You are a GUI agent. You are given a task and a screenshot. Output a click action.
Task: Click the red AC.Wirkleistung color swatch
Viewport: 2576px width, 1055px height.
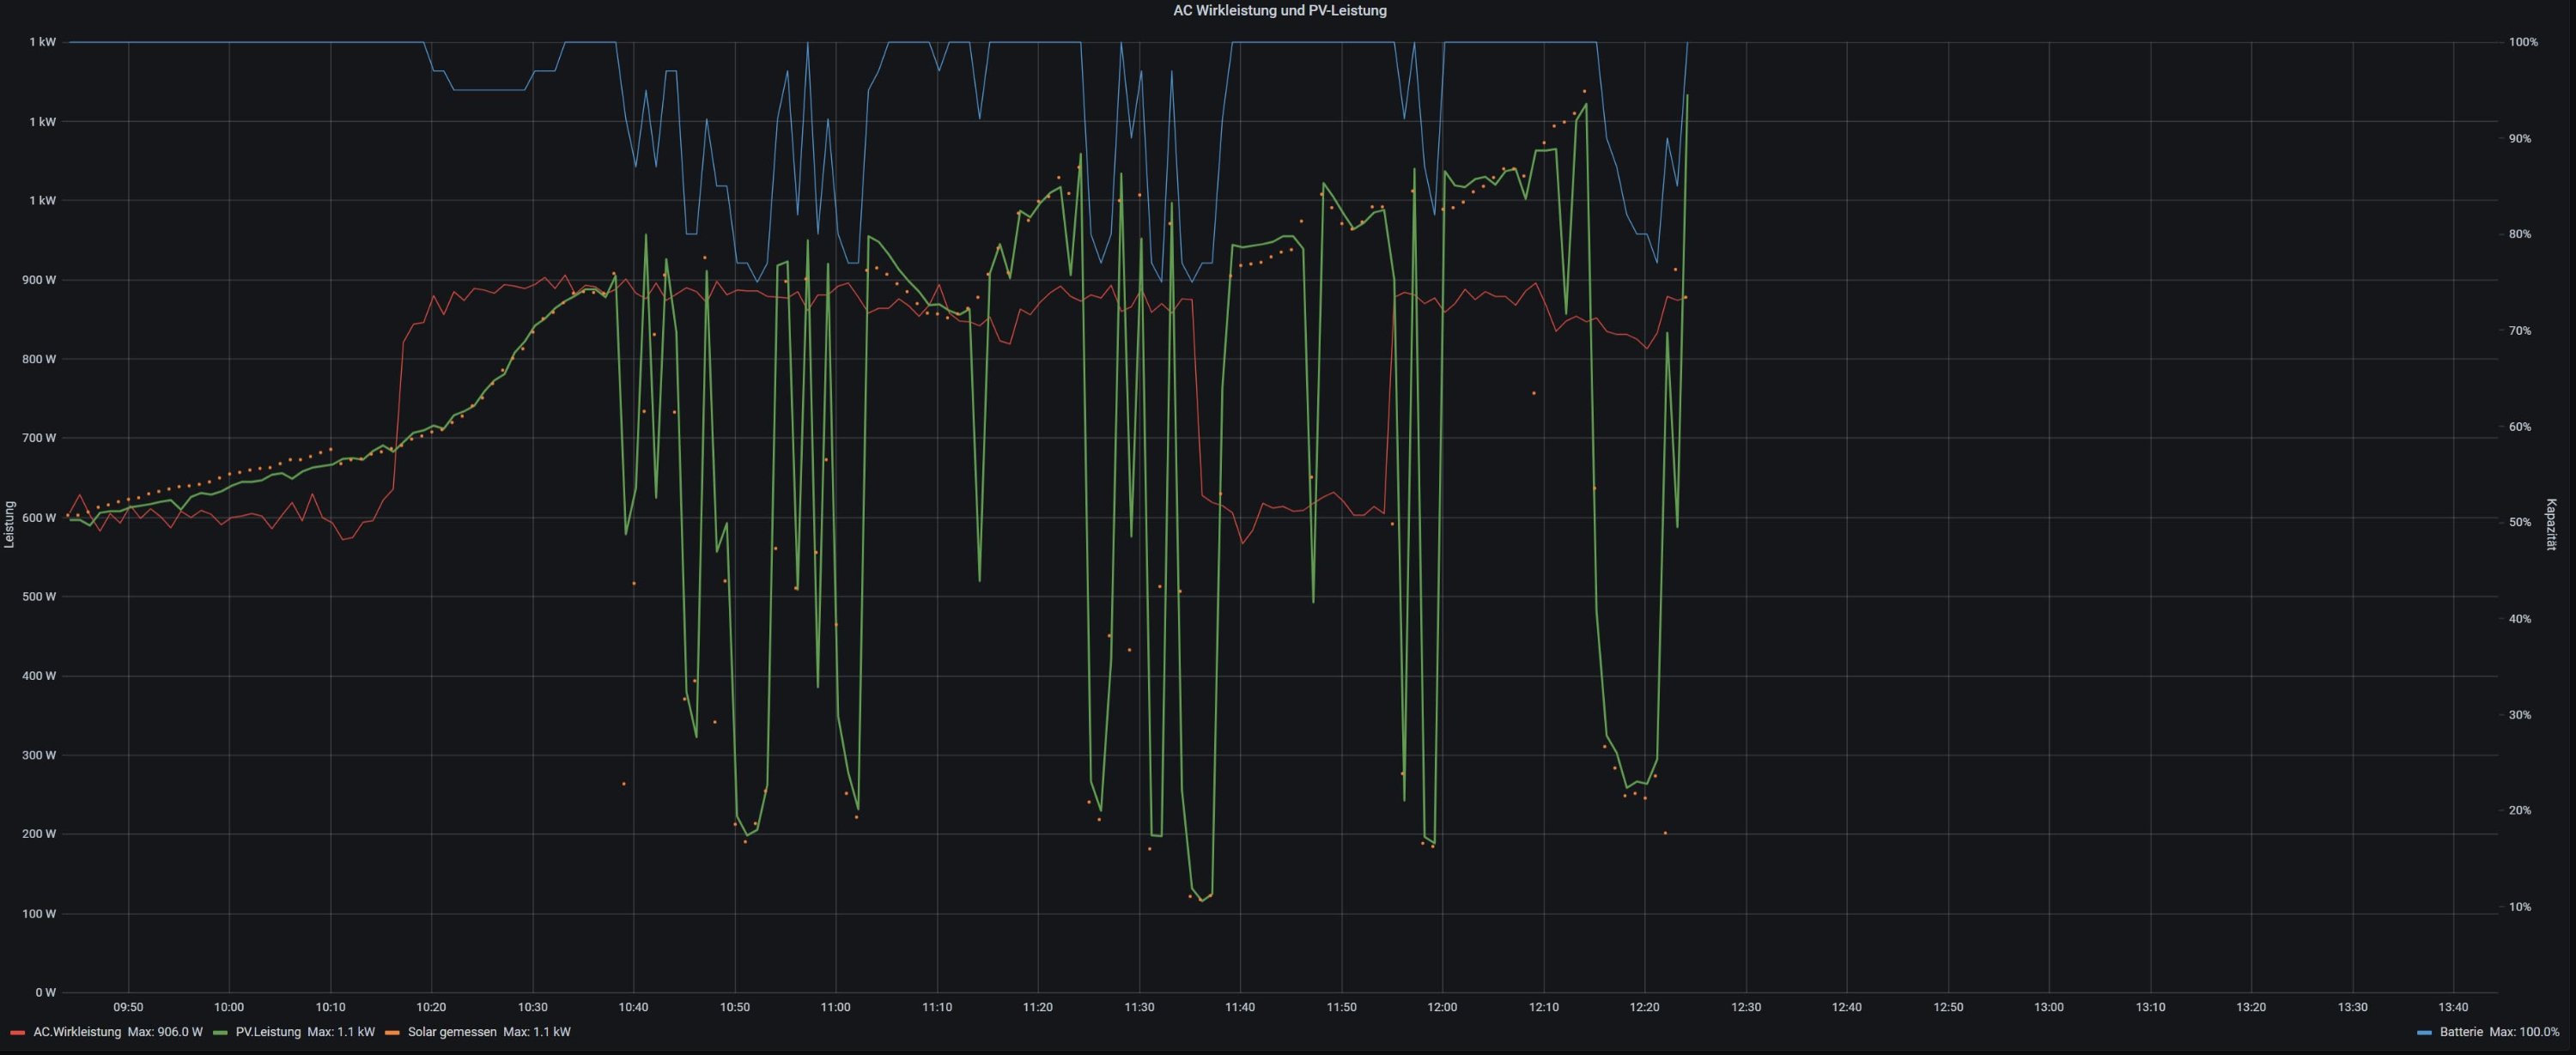[17, 1032]
